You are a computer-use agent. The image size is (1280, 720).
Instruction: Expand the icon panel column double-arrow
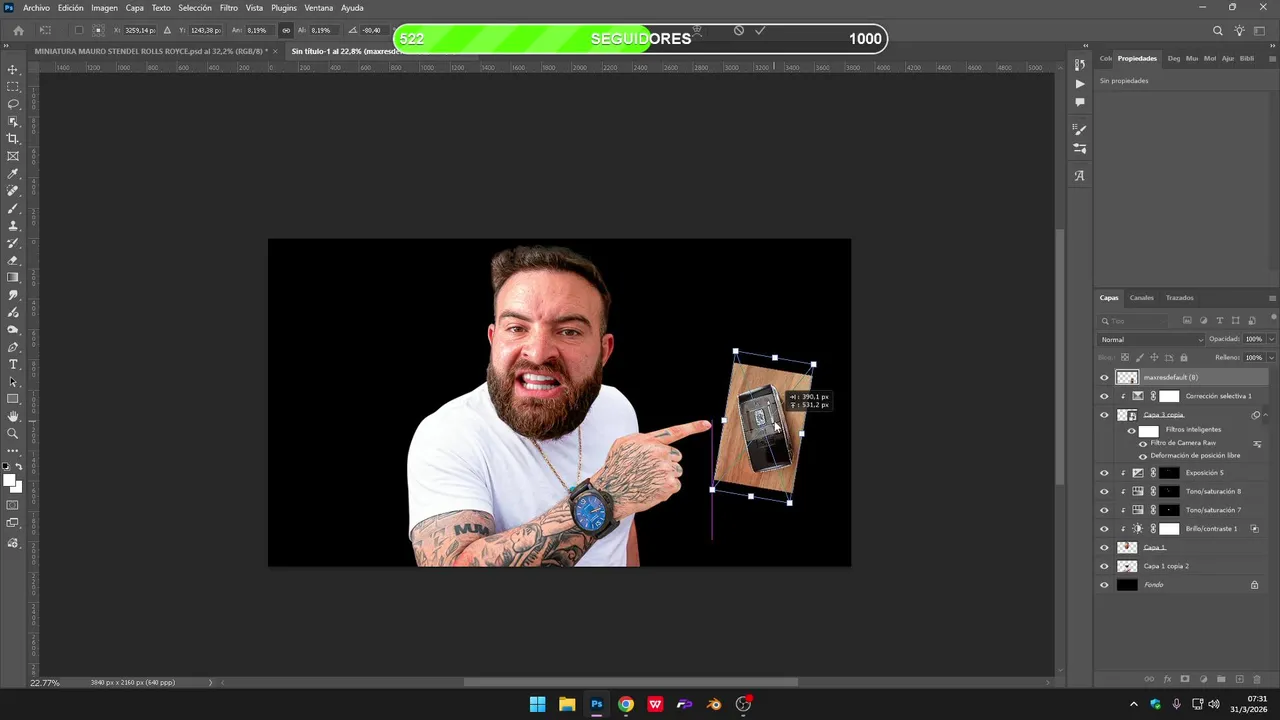pos(1086,45)
